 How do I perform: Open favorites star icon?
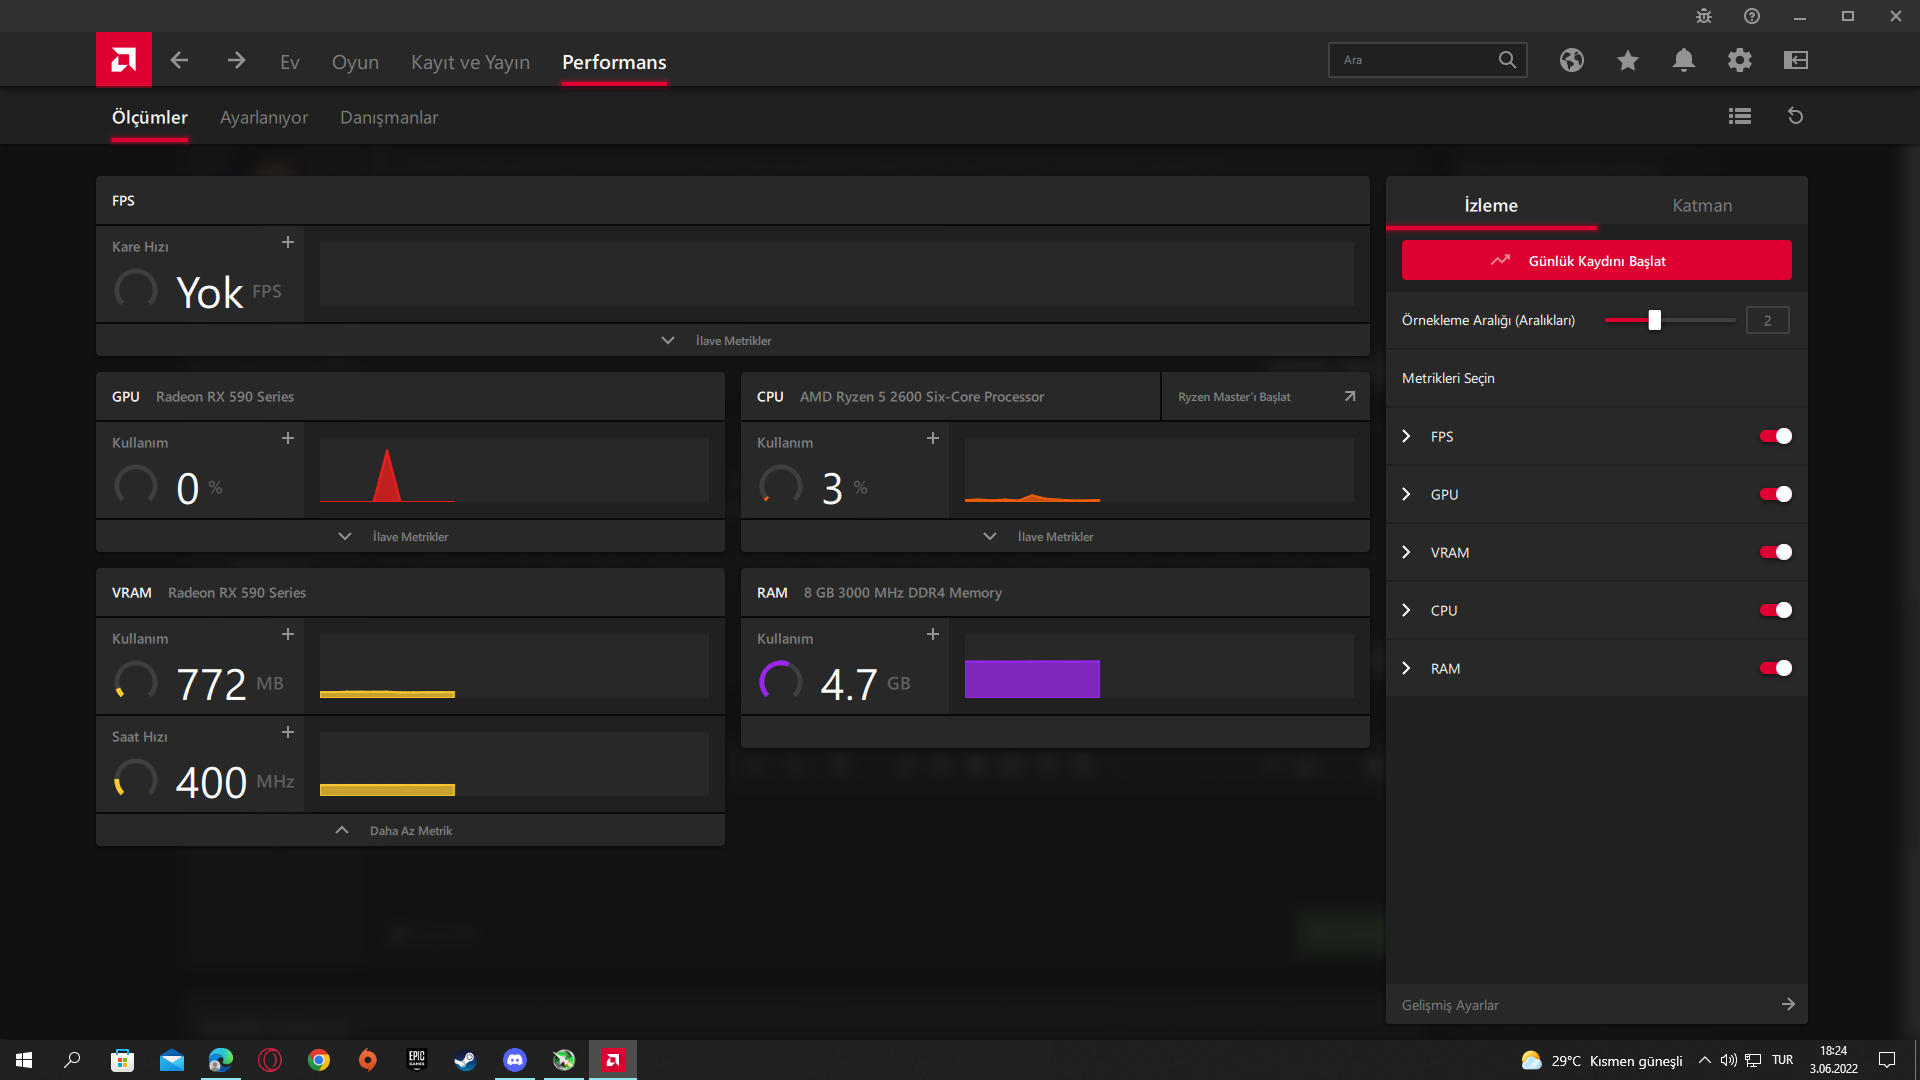coord(1627,60)
